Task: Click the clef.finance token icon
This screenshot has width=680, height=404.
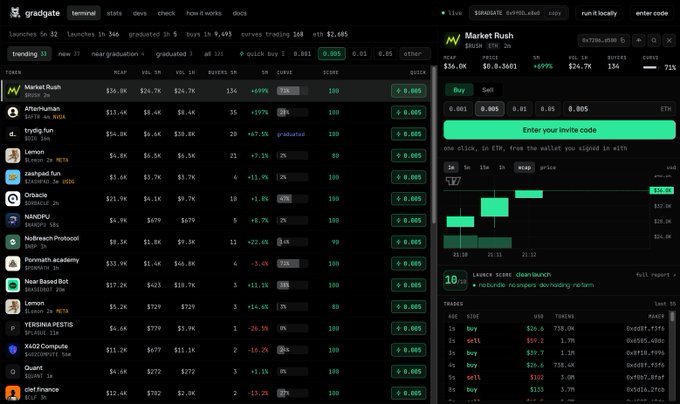Action: pyautogui.click(x=13, y=393)
